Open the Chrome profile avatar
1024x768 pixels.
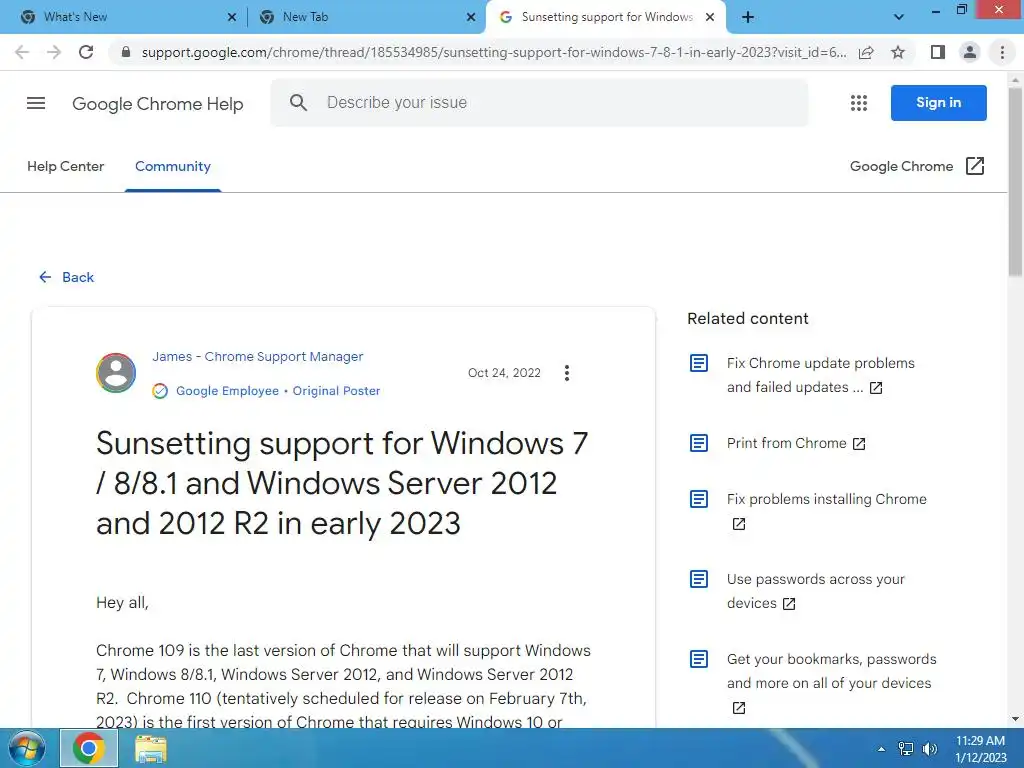[970, 52]
